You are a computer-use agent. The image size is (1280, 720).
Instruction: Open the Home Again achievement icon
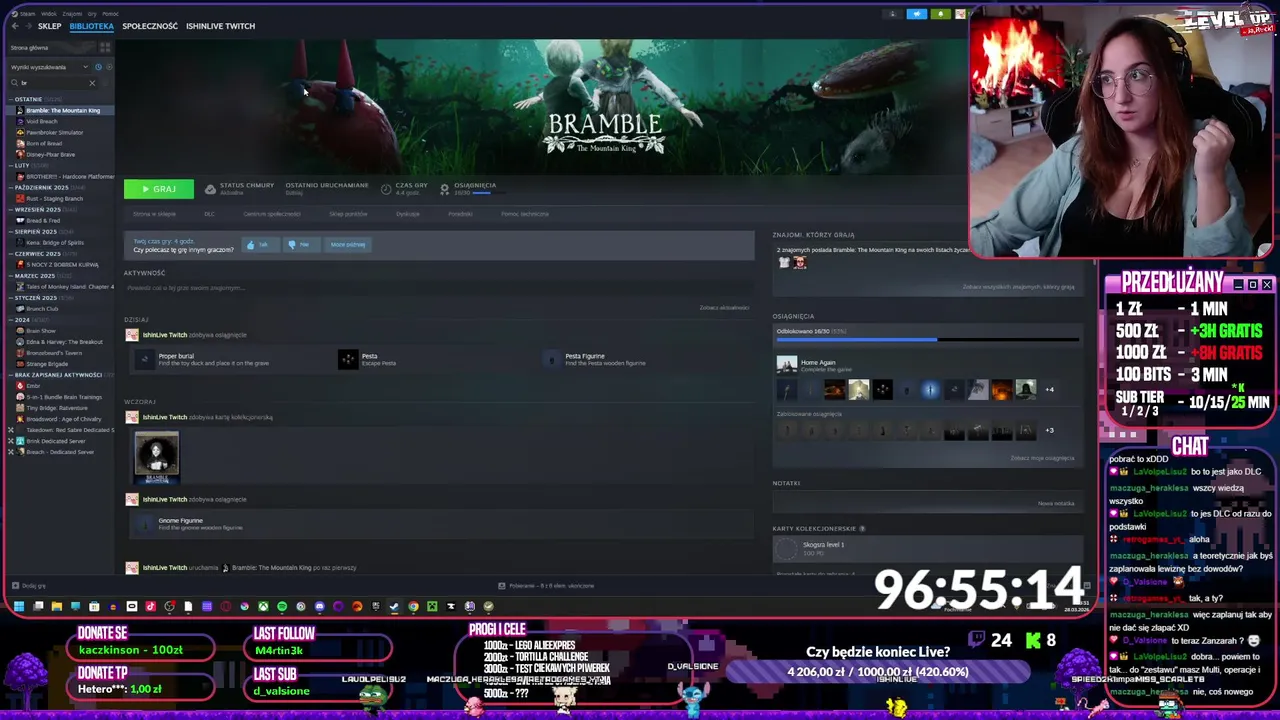pos(787,365)
